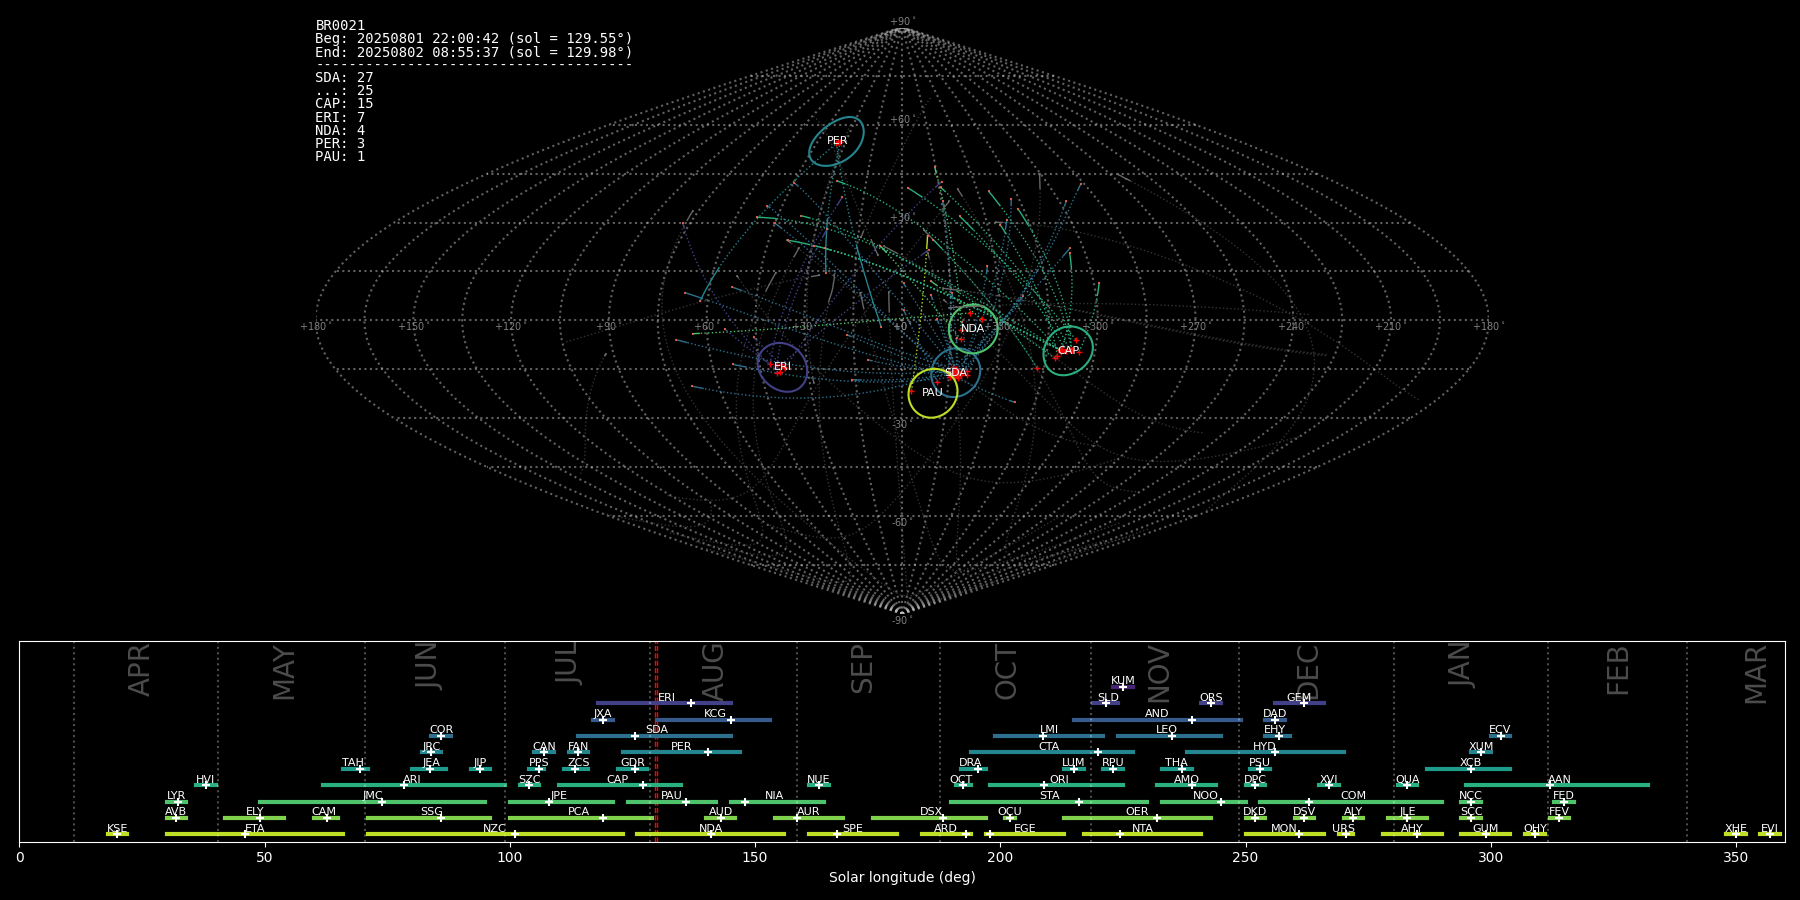Click the ERI radiant circle on sky map
1800x900 pixels.
(782, 367)
